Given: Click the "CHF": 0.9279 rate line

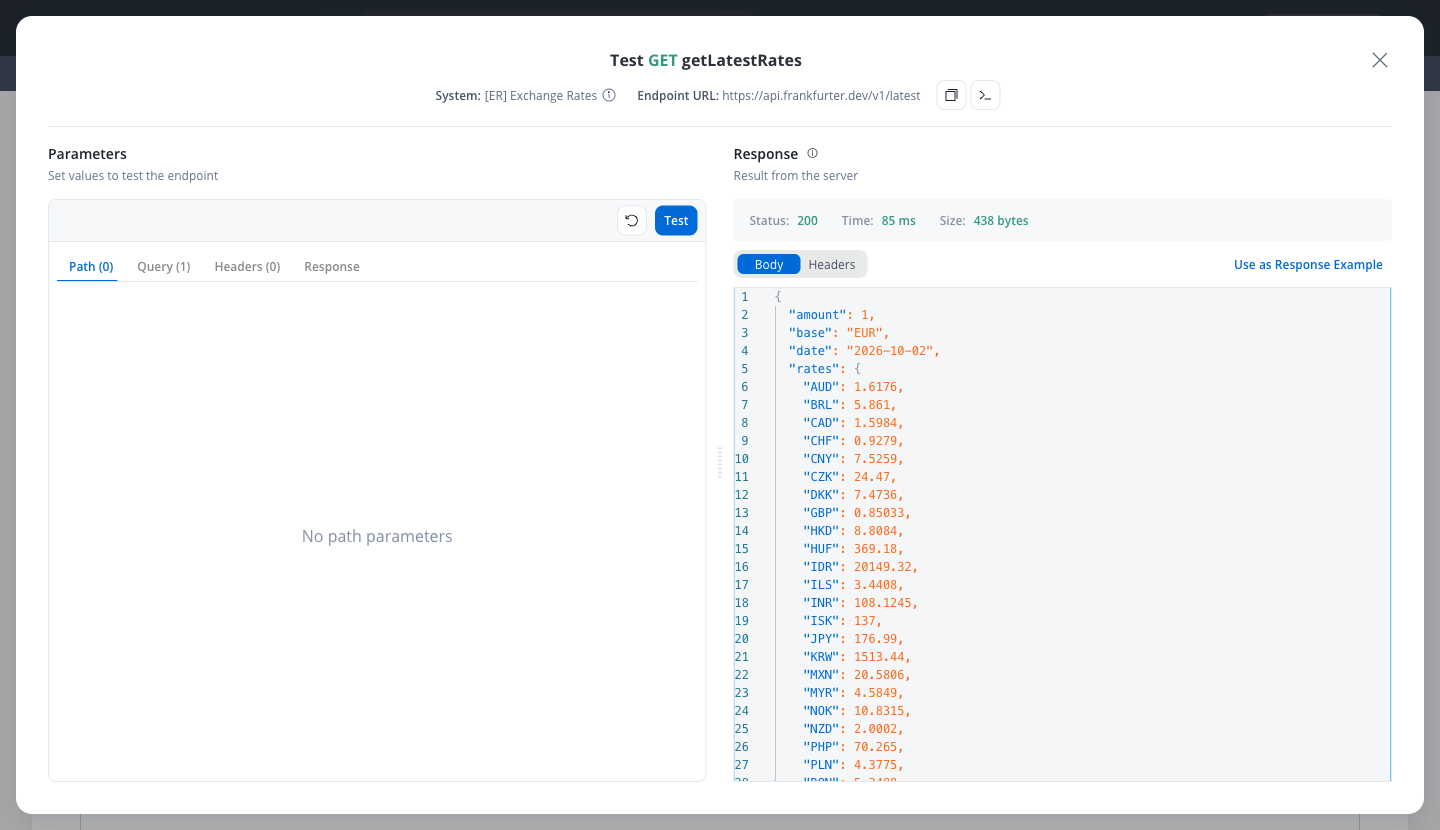Looking at the screenshot, I should tap(853, 441).
